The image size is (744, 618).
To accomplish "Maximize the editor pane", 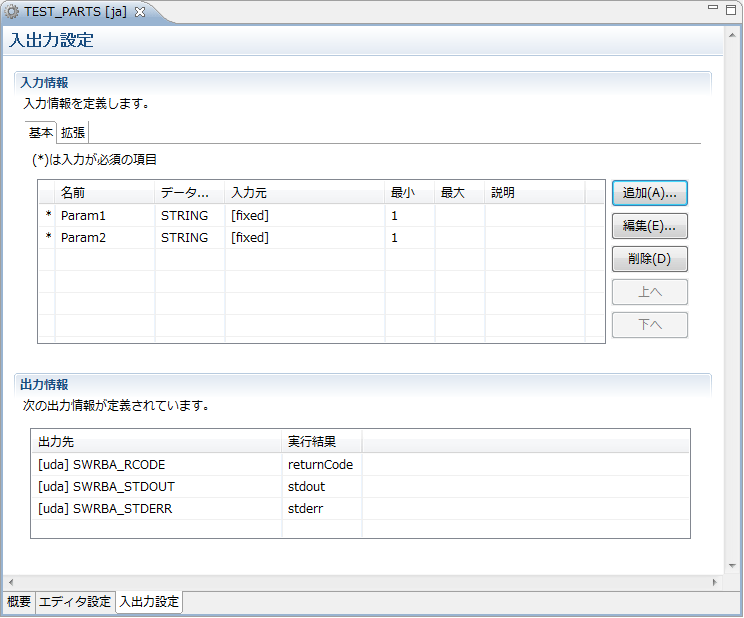I will 731,9.
